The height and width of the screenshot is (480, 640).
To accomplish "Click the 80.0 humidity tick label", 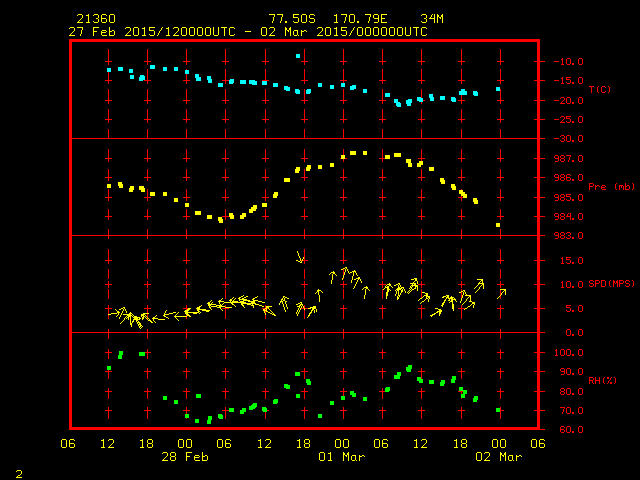I will click(x=571, y=392).
